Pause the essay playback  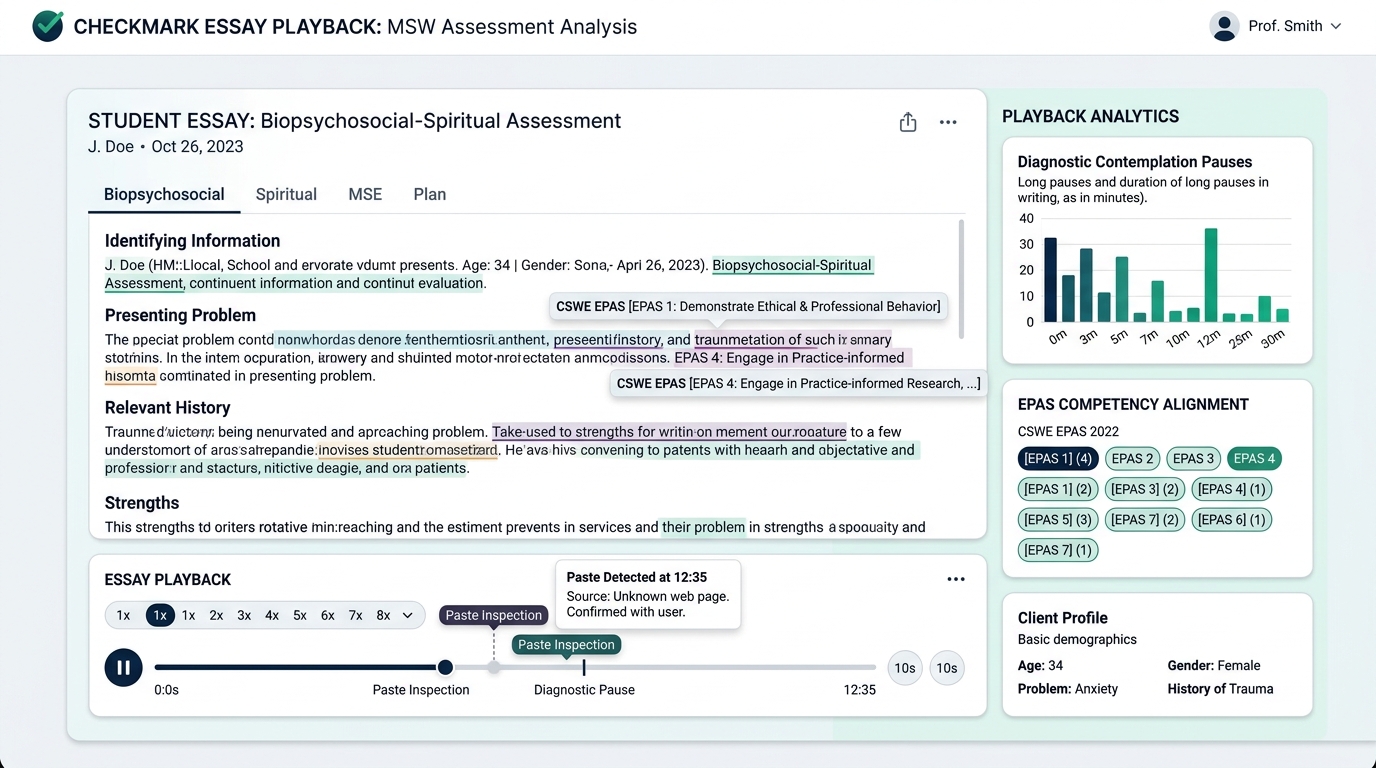click(x=123, y=667)
